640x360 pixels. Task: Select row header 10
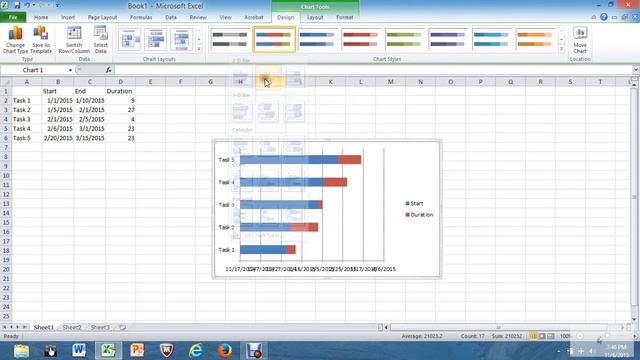pos(6,176)
